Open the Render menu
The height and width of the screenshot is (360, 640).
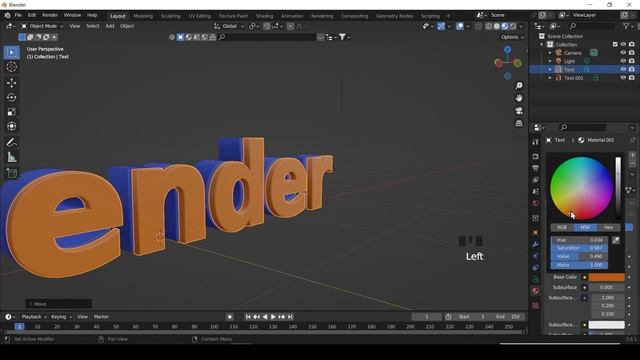click(50, 15)
